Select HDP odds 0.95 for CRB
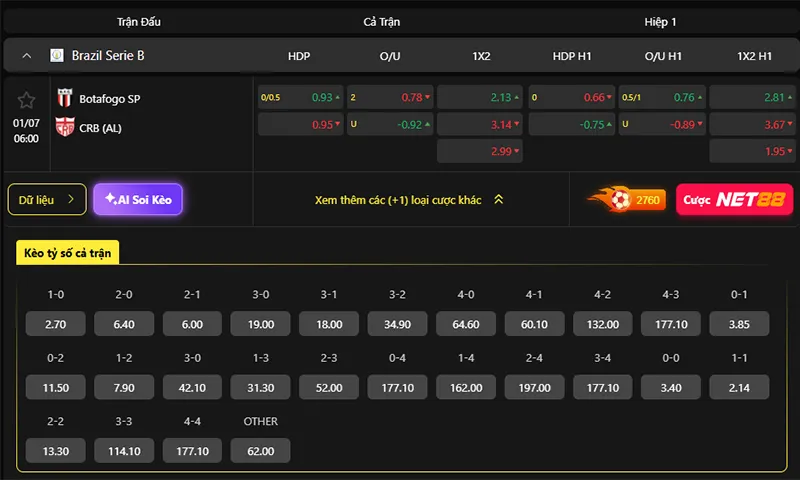This screenshot has height=480, width=800. click(301, 124)
